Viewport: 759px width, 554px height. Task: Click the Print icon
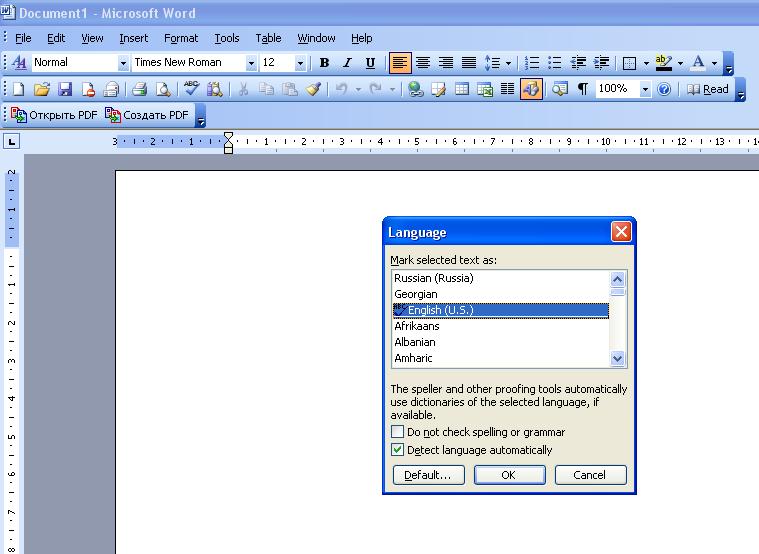coord(139,89)
